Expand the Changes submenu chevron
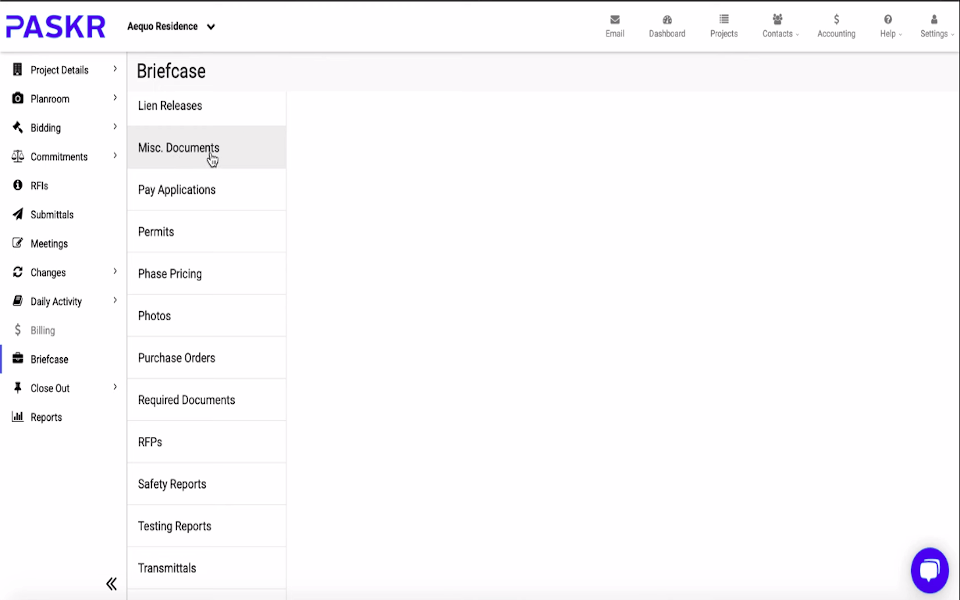 click(114, 271)
